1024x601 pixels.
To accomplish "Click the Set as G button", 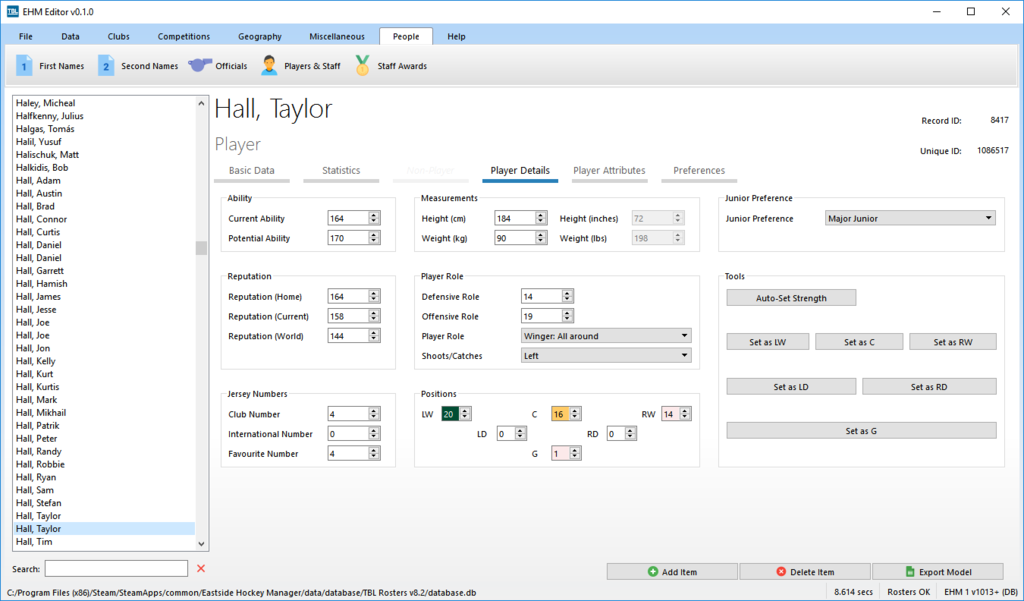I will pos(861,430).
